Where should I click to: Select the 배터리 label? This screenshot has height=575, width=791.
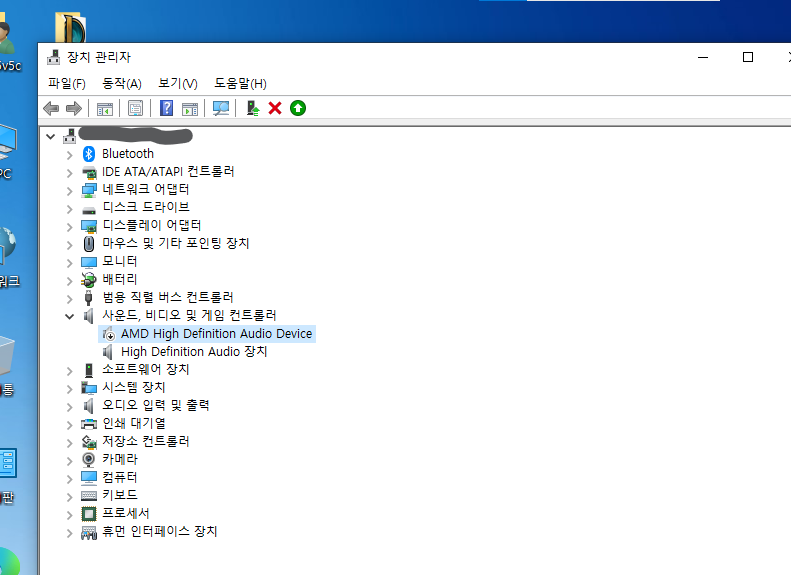(120, 279)
